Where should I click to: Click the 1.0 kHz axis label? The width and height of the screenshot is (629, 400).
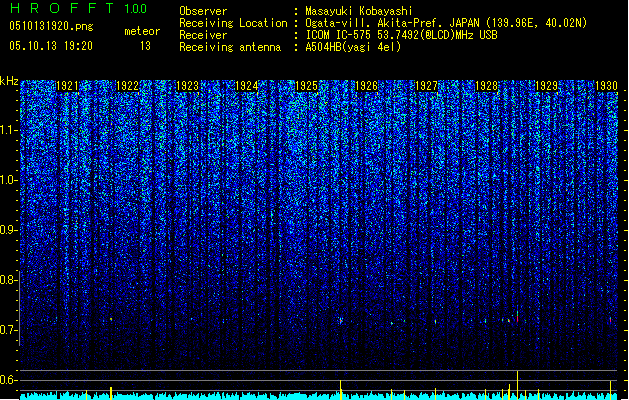coord(9,181)
